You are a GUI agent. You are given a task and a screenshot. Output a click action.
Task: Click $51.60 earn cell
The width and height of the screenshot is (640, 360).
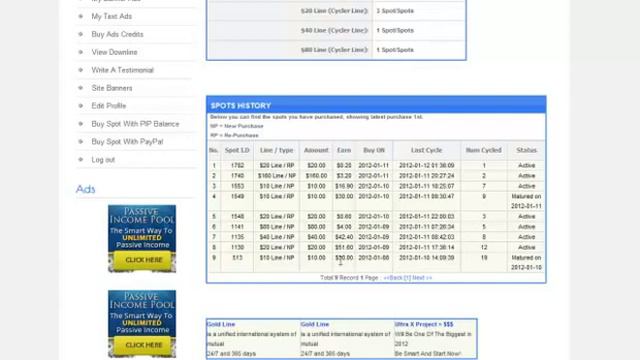tap(344, 247)
